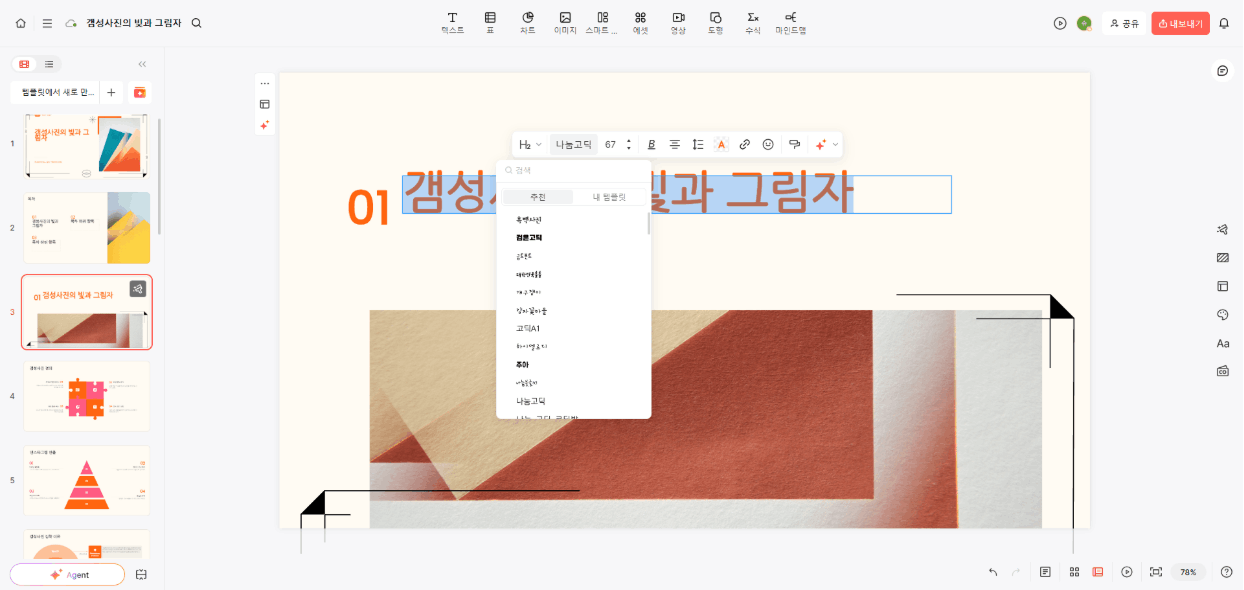Choose the 나눔고딕 font in list

[530, 401]
